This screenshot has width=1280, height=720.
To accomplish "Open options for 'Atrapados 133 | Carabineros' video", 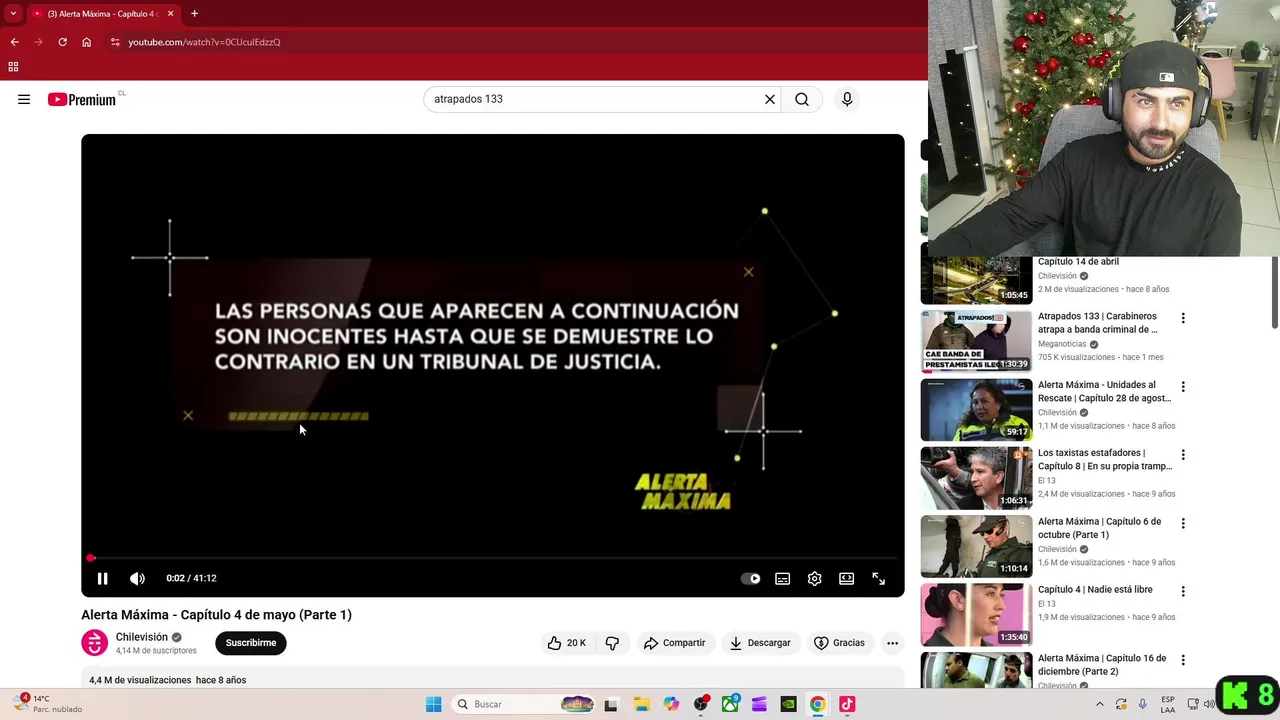I will coord(1183,318).
